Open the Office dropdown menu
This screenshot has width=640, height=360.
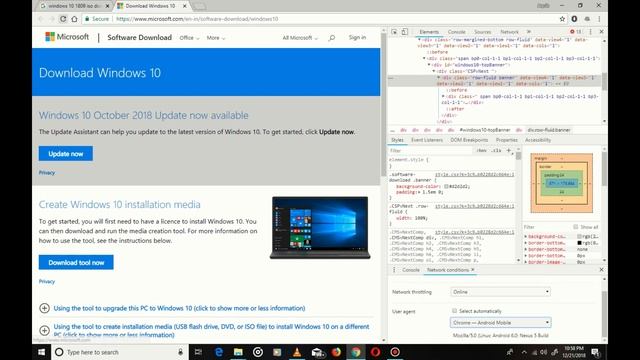pyautogui.click(x=189, y=38)
